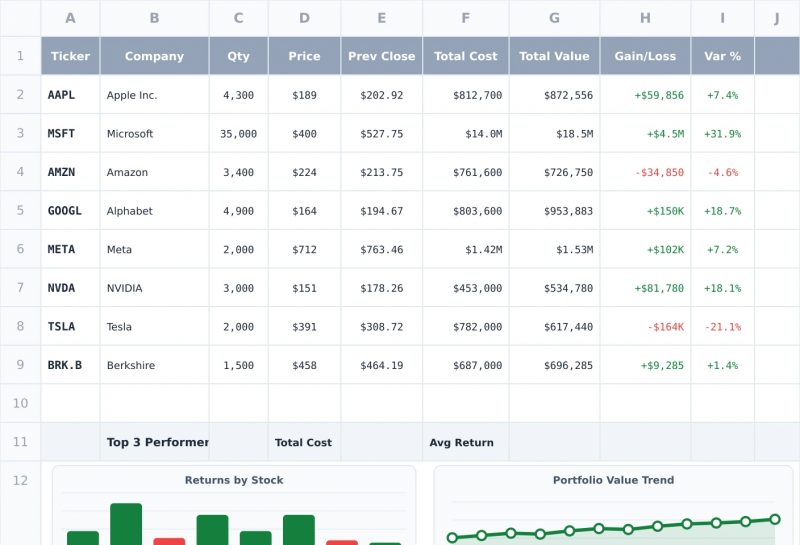Select row 2 header number
Viewport: 800px width, 545px height.
(x=20, y=94)
